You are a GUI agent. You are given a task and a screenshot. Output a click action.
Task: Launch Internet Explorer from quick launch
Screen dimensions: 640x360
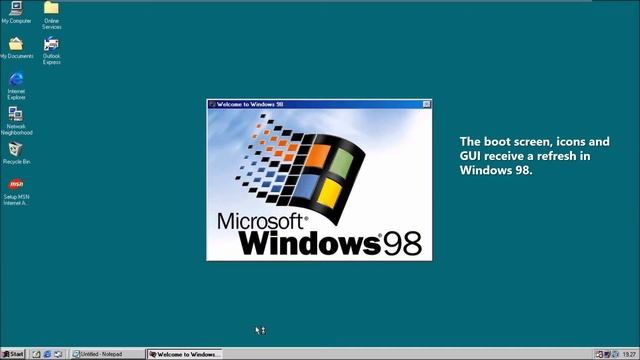(47, 354)
